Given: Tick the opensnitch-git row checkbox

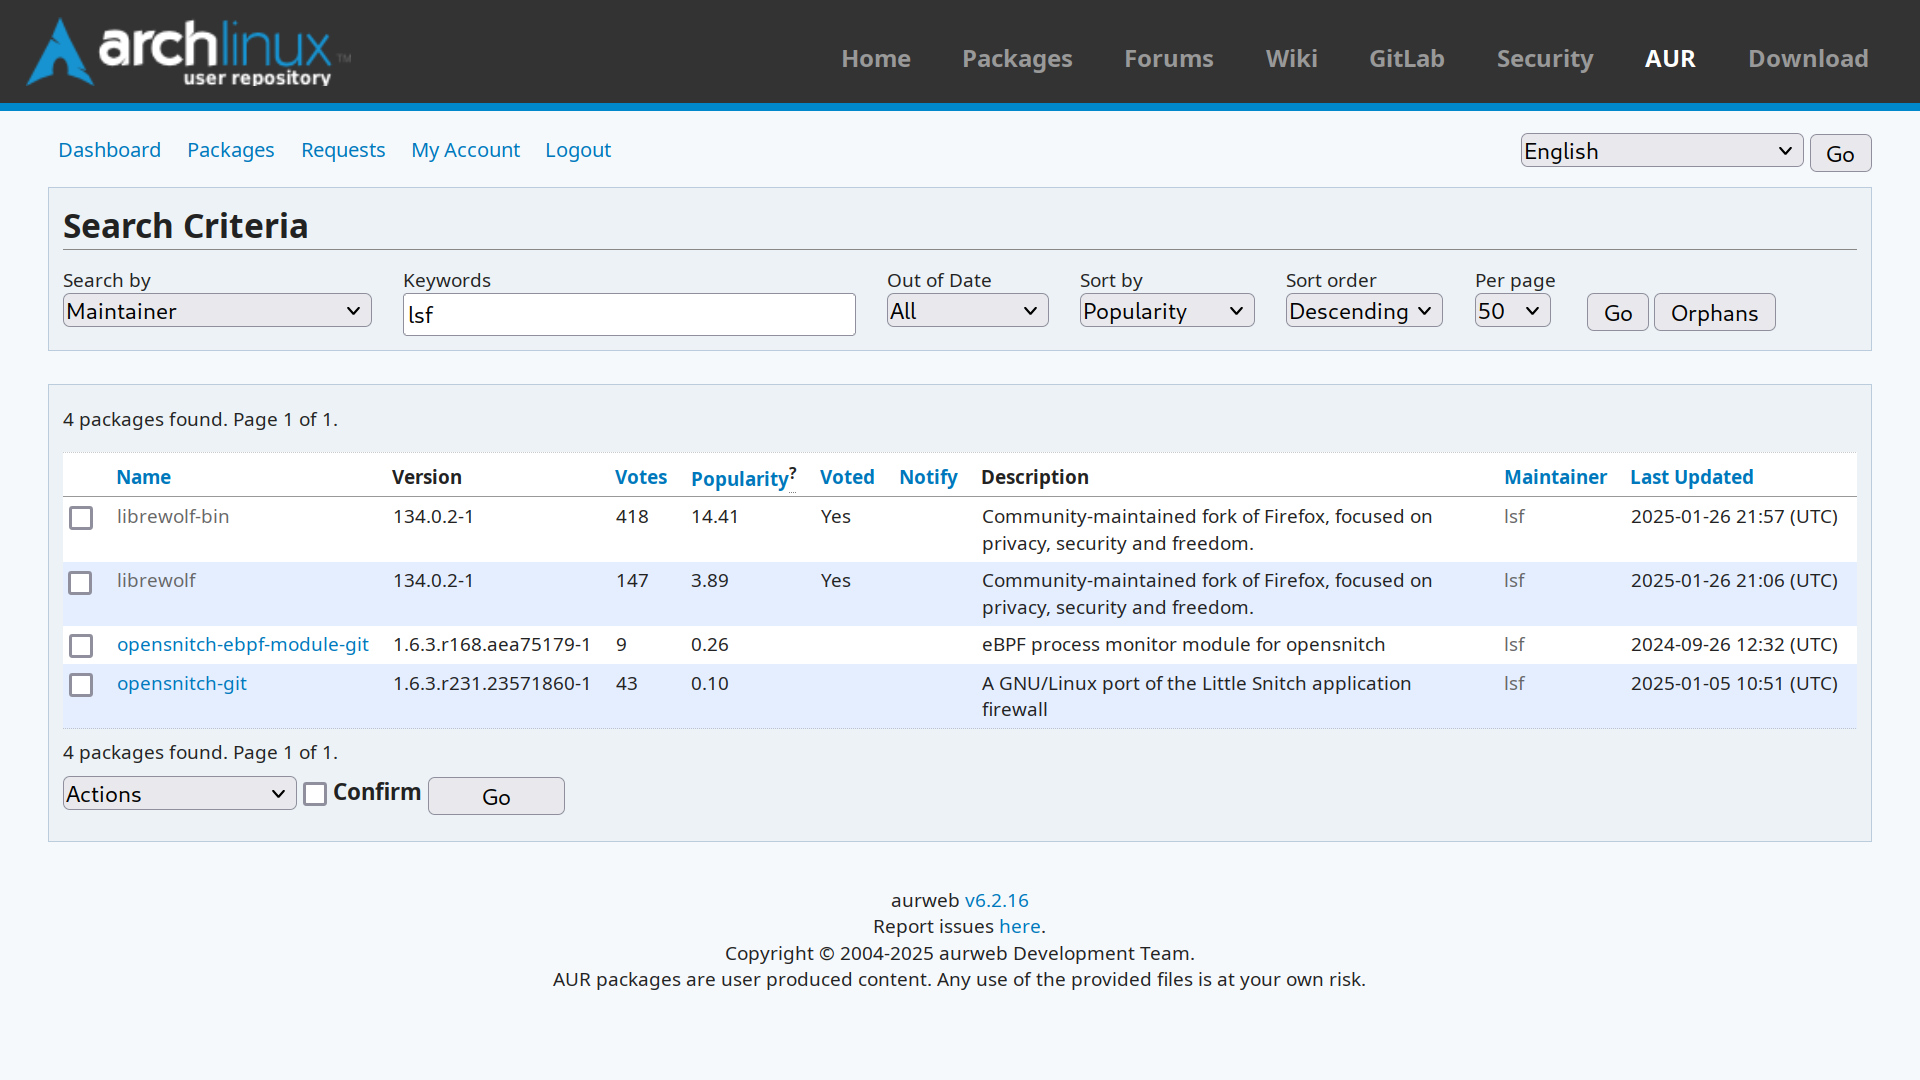Looking at the screenshot, I should coord(81,685).
